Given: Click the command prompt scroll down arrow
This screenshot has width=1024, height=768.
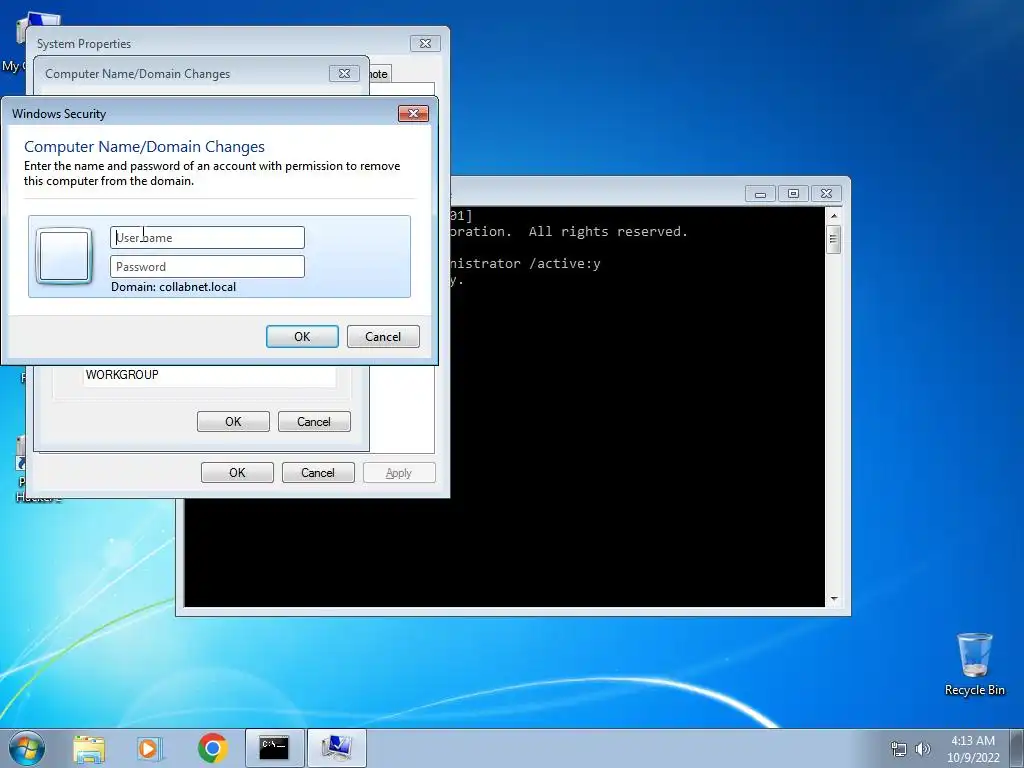Looking at the screenshot, I should tap(833, 599).
